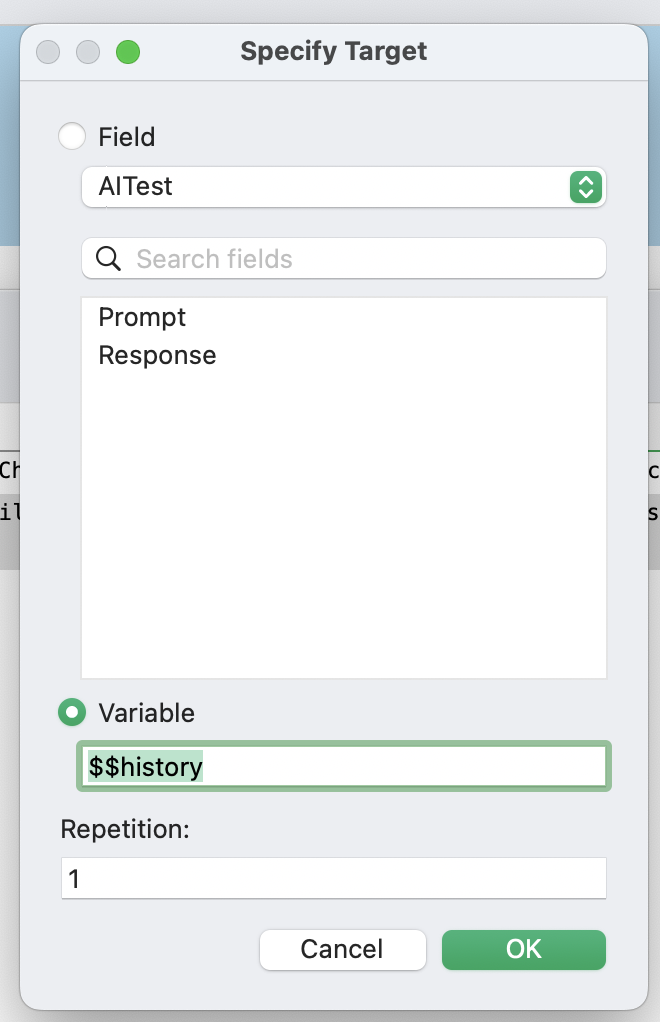Click the "Field" label text

[126, 137]
